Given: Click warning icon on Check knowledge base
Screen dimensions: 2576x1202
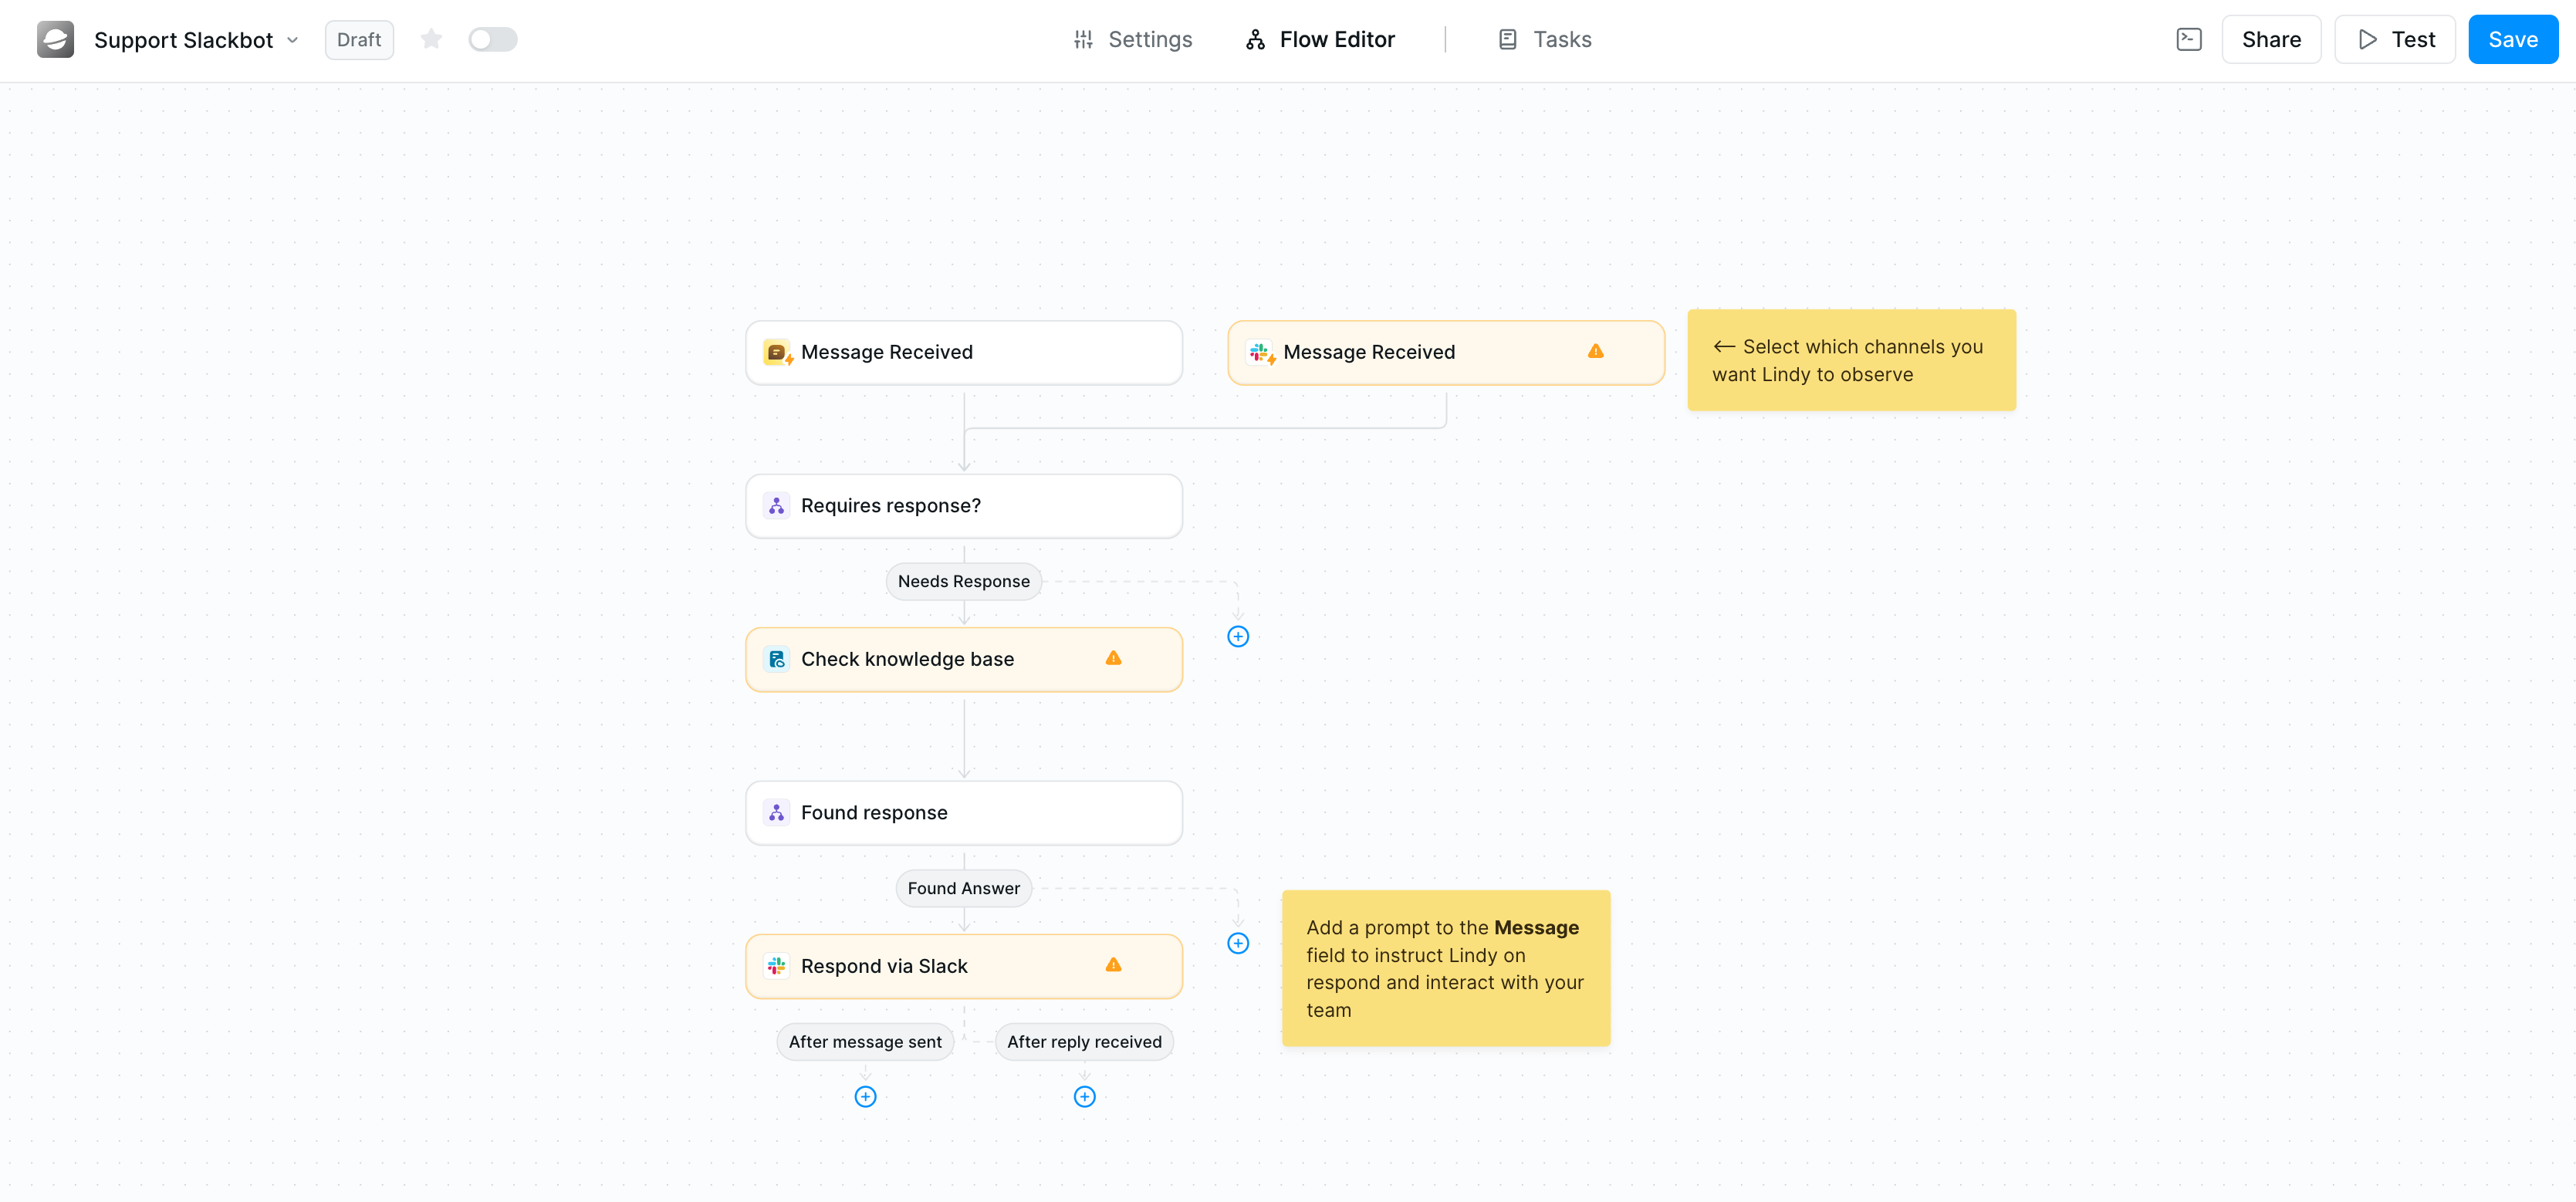Looking at the screenshot, I should pyautogui.click(x=1113, y=658).
